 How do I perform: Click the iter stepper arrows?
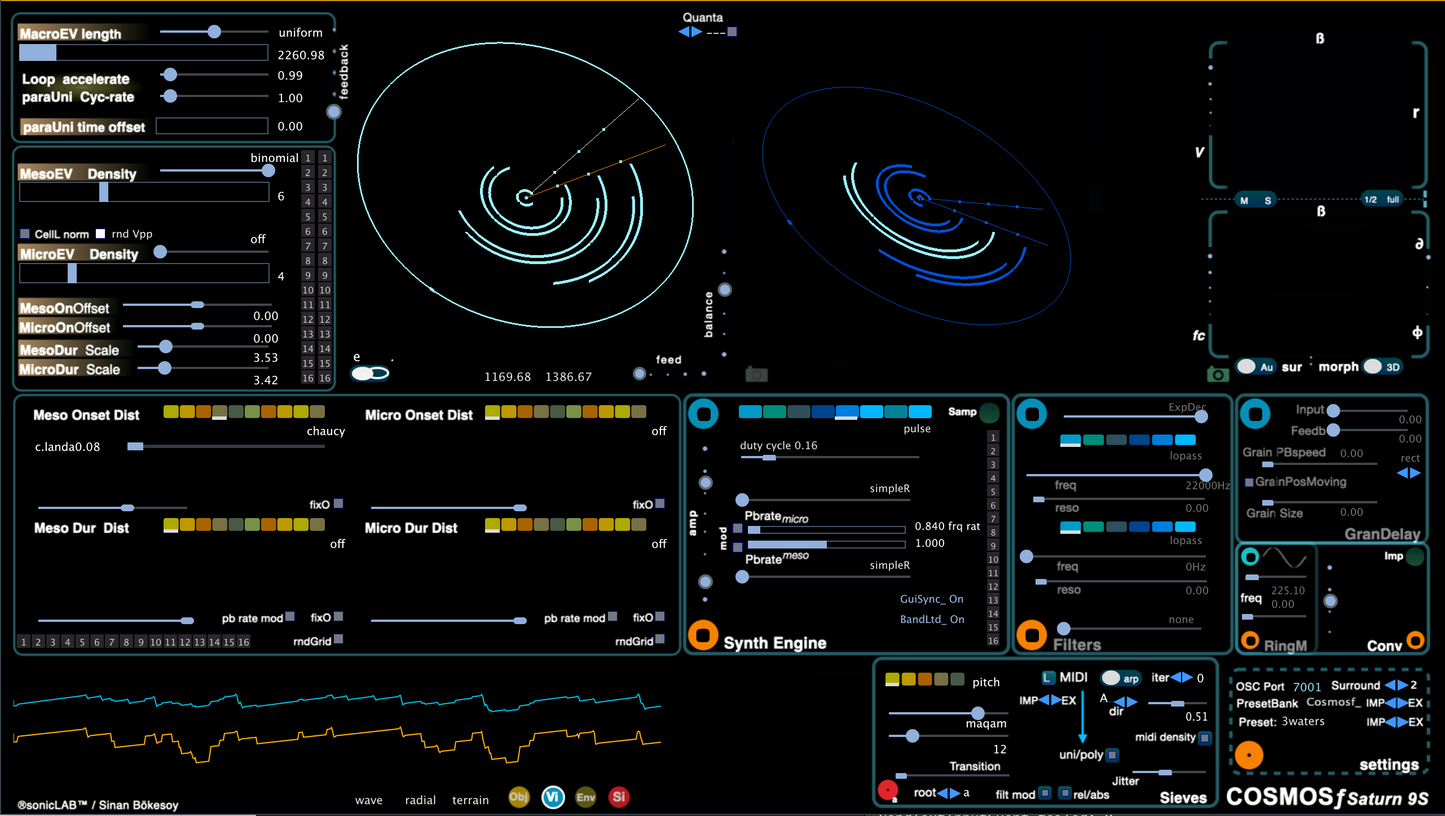(1183, 678)
